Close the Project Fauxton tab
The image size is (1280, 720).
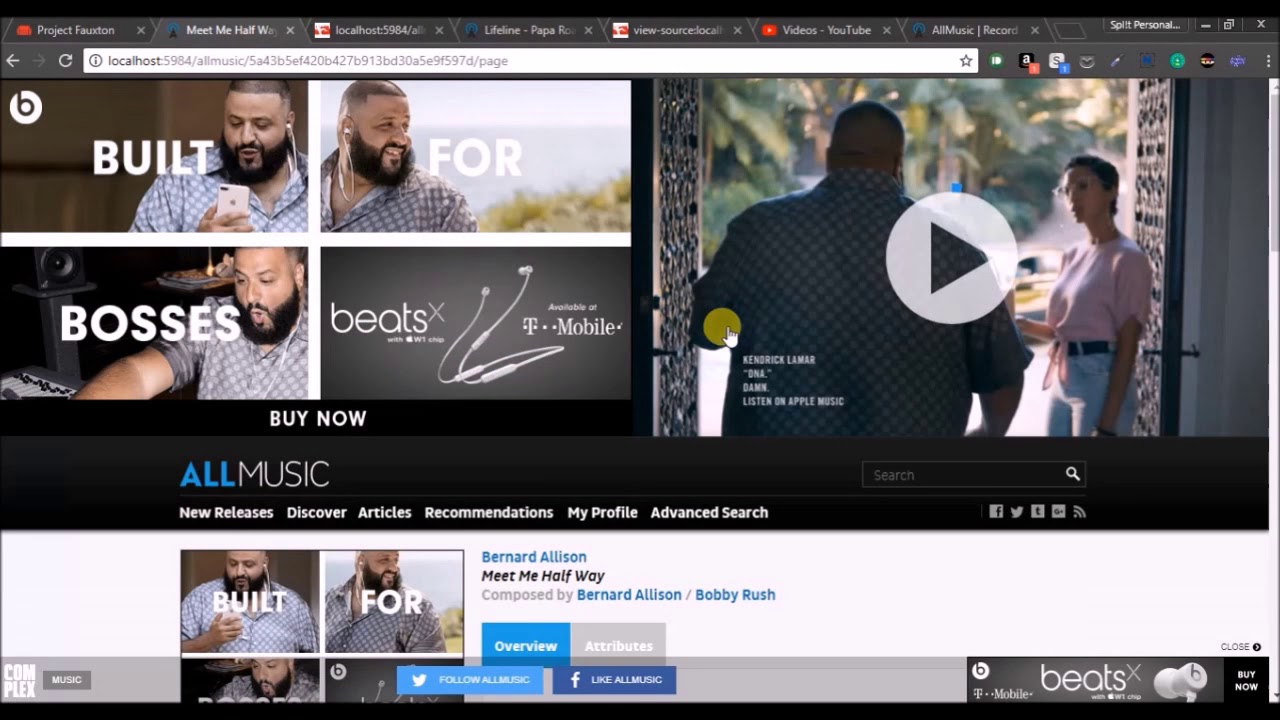[141, 30]
